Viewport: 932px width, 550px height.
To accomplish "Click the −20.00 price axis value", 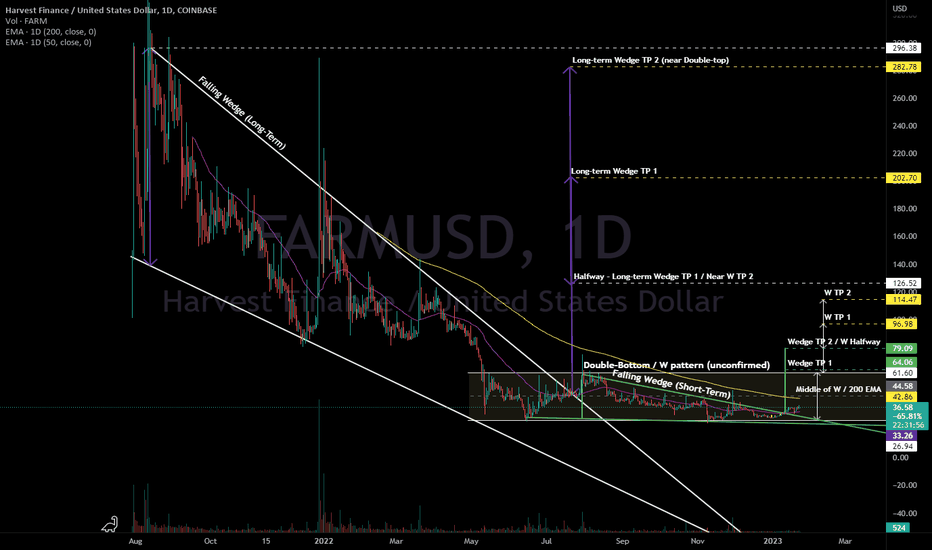I will [904, 485].
